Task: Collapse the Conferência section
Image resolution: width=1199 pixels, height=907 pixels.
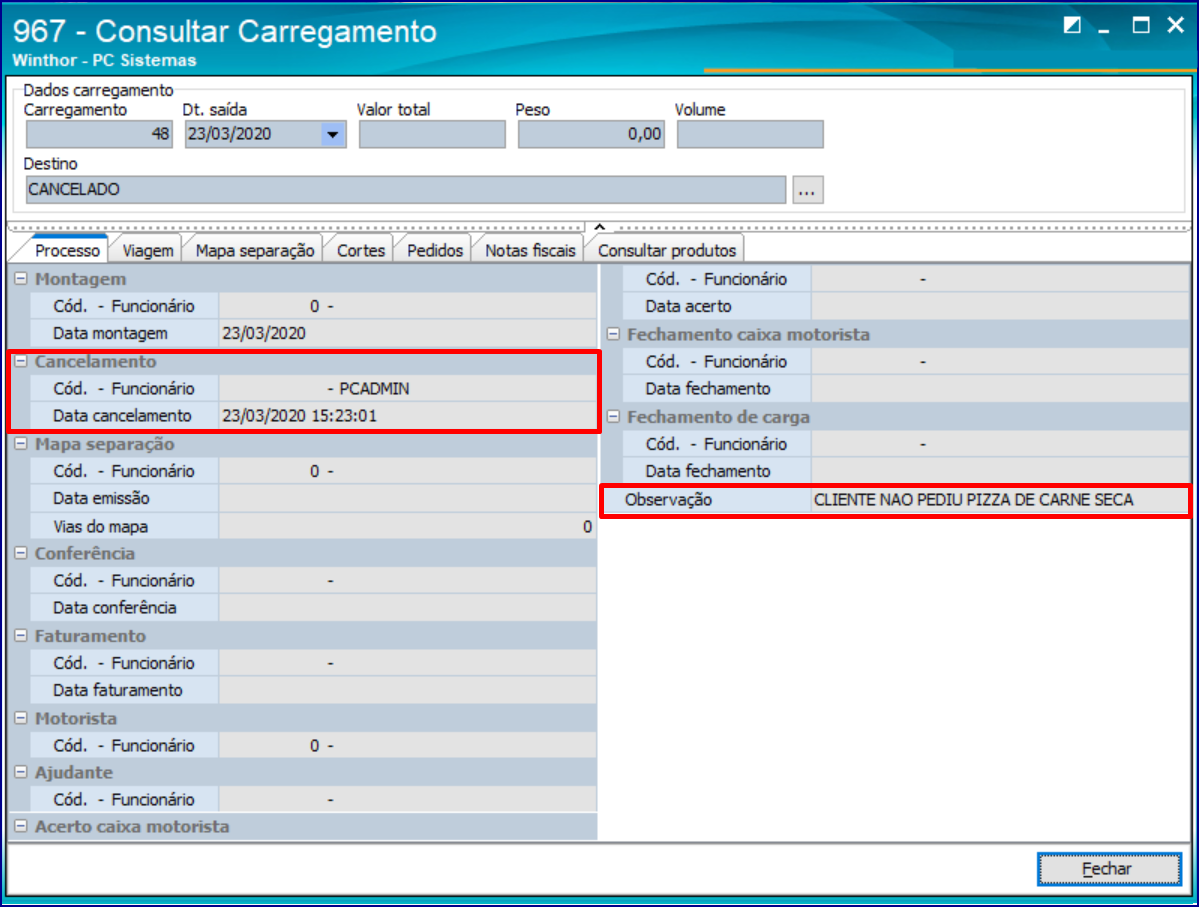Action: pos(21,554)
